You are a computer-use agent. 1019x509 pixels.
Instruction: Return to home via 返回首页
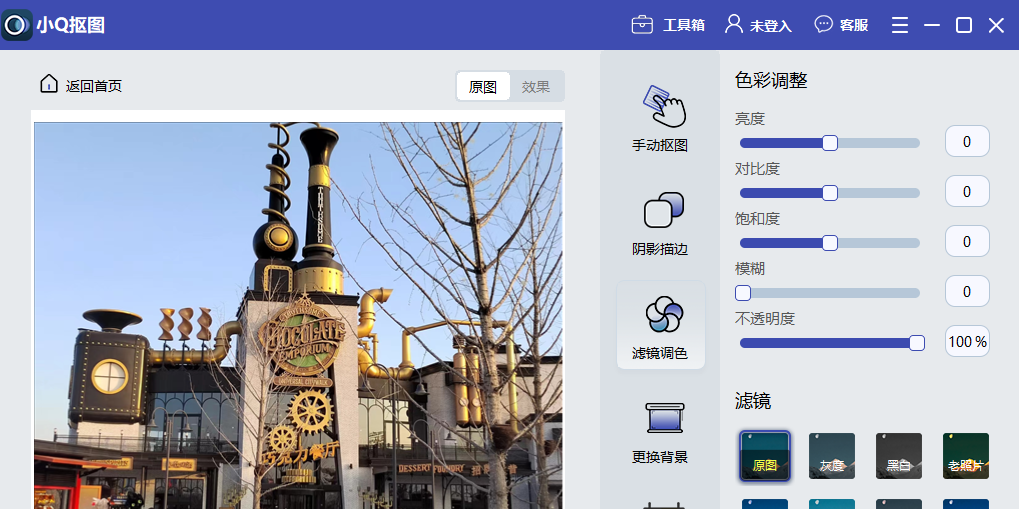click(x=81, y=85)
